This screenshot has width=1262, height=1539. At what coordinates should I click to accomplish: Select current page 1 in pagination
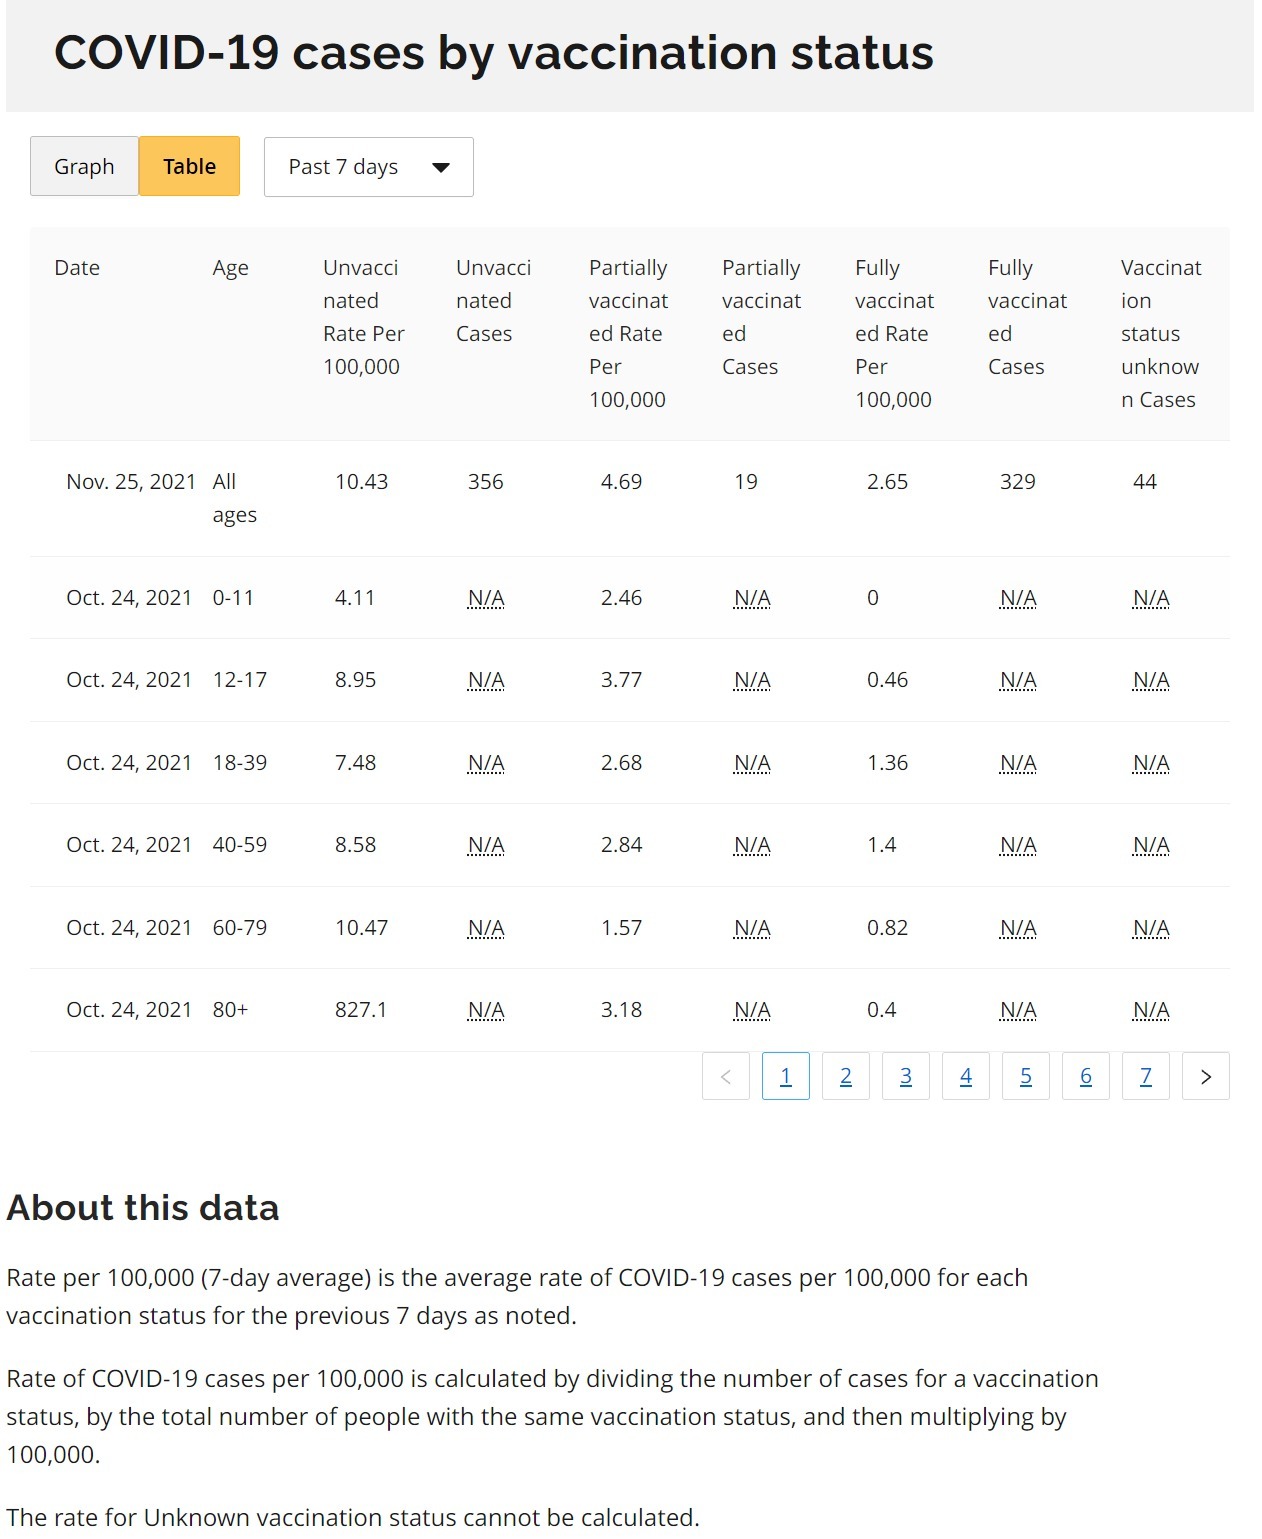pos(786,1076)
